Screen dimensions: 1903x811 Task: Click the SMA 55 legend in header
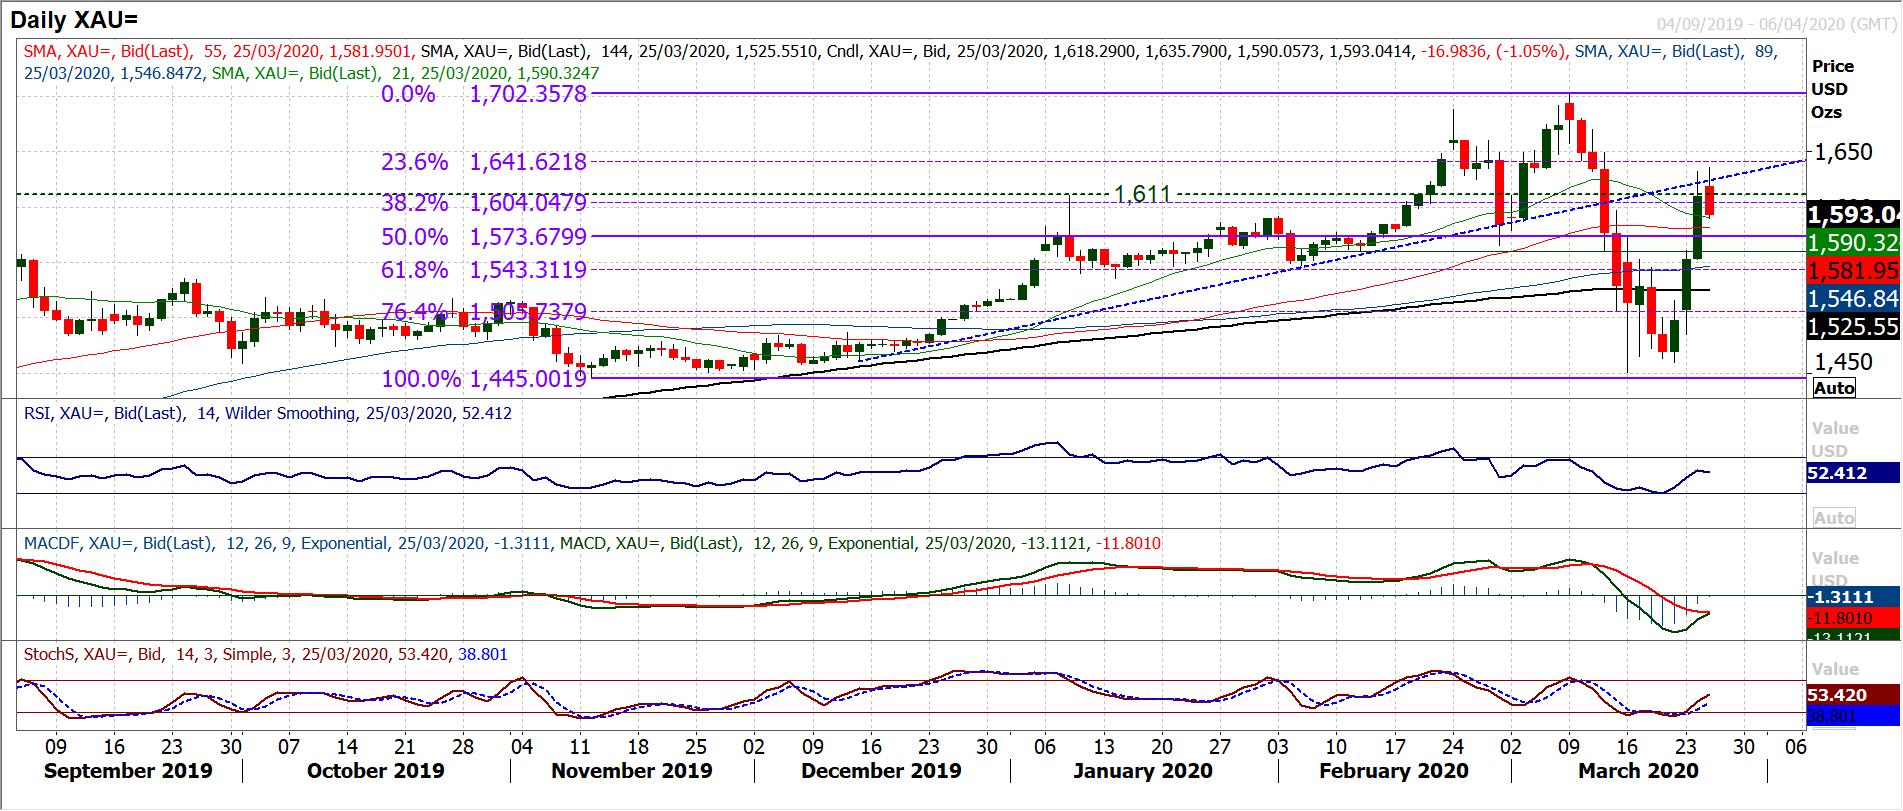tap(217, 51)
